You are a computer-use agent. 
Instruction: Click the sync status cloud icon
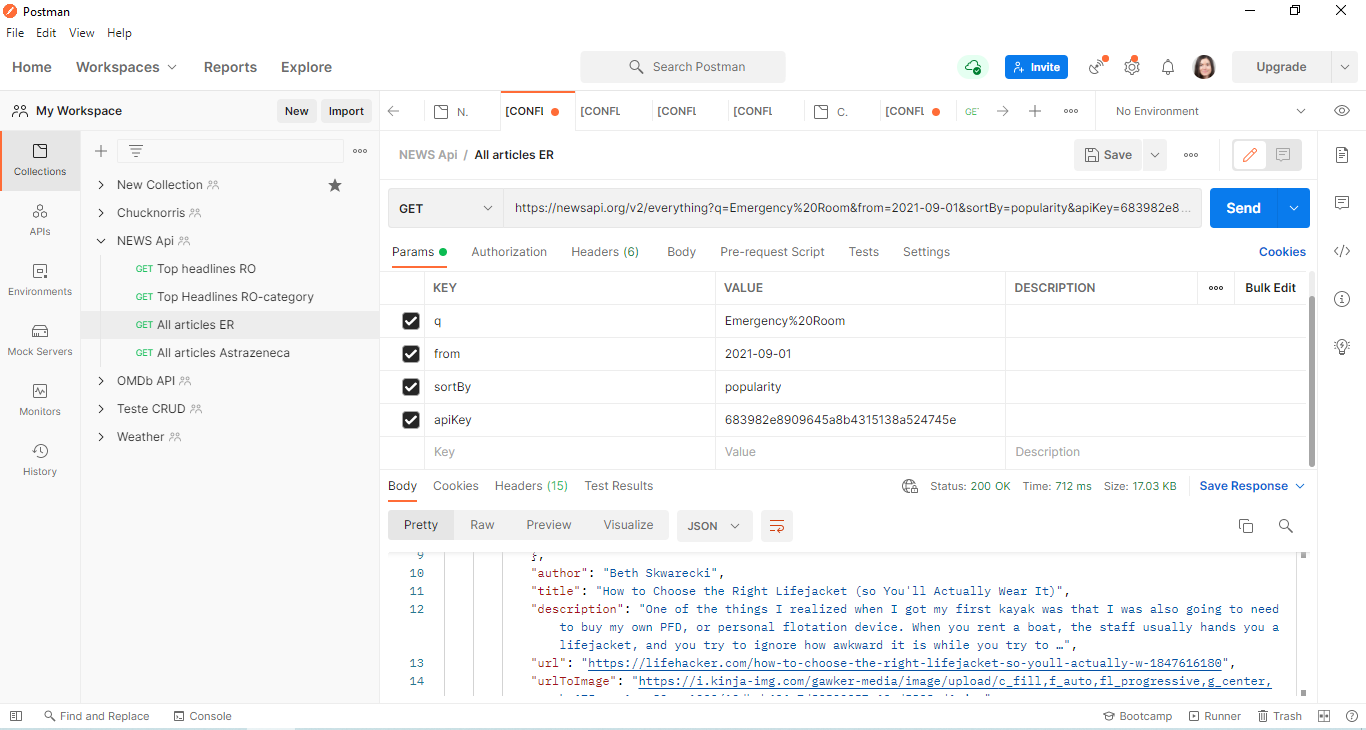click(972, 67)
